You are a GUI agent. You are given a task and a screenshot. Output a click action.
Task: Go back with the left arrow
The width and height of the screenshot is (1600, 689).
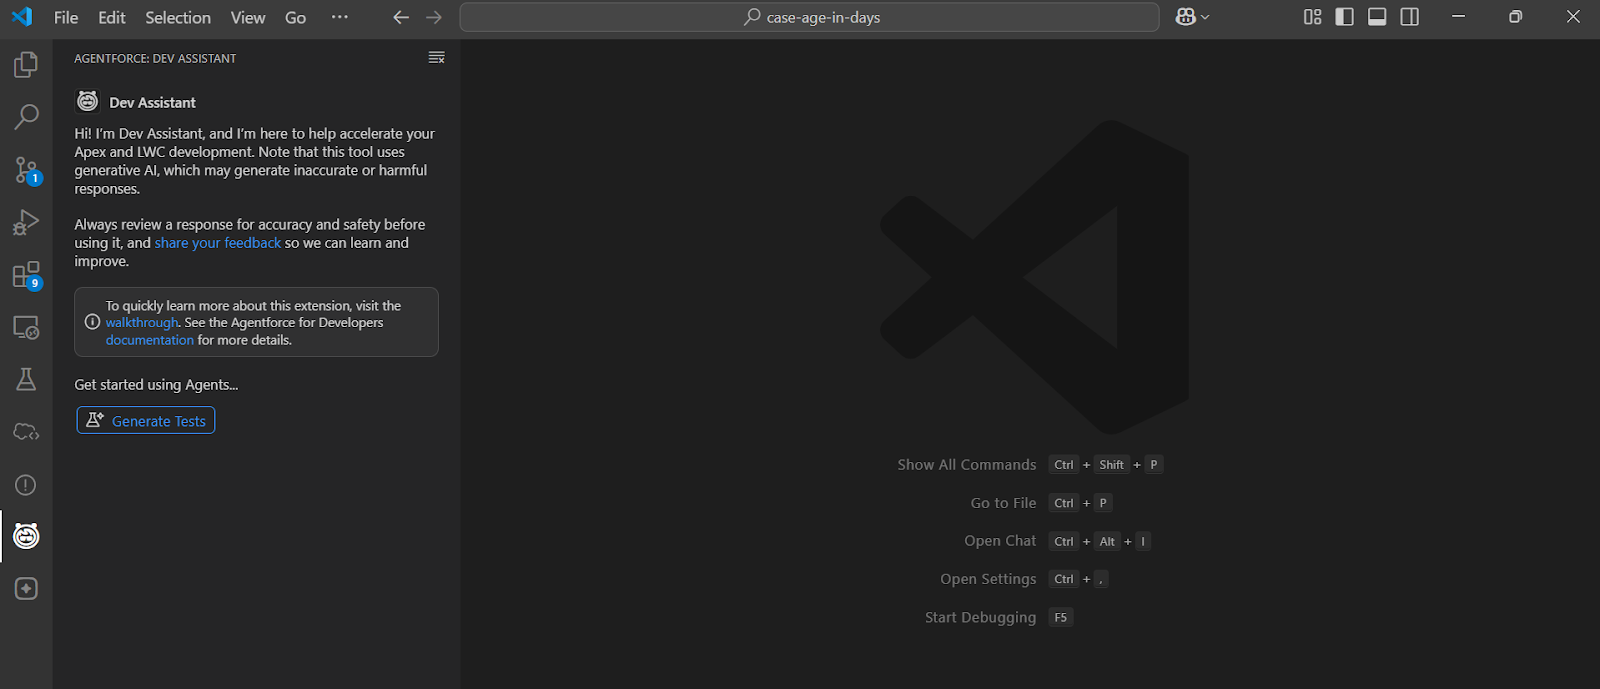401,17
